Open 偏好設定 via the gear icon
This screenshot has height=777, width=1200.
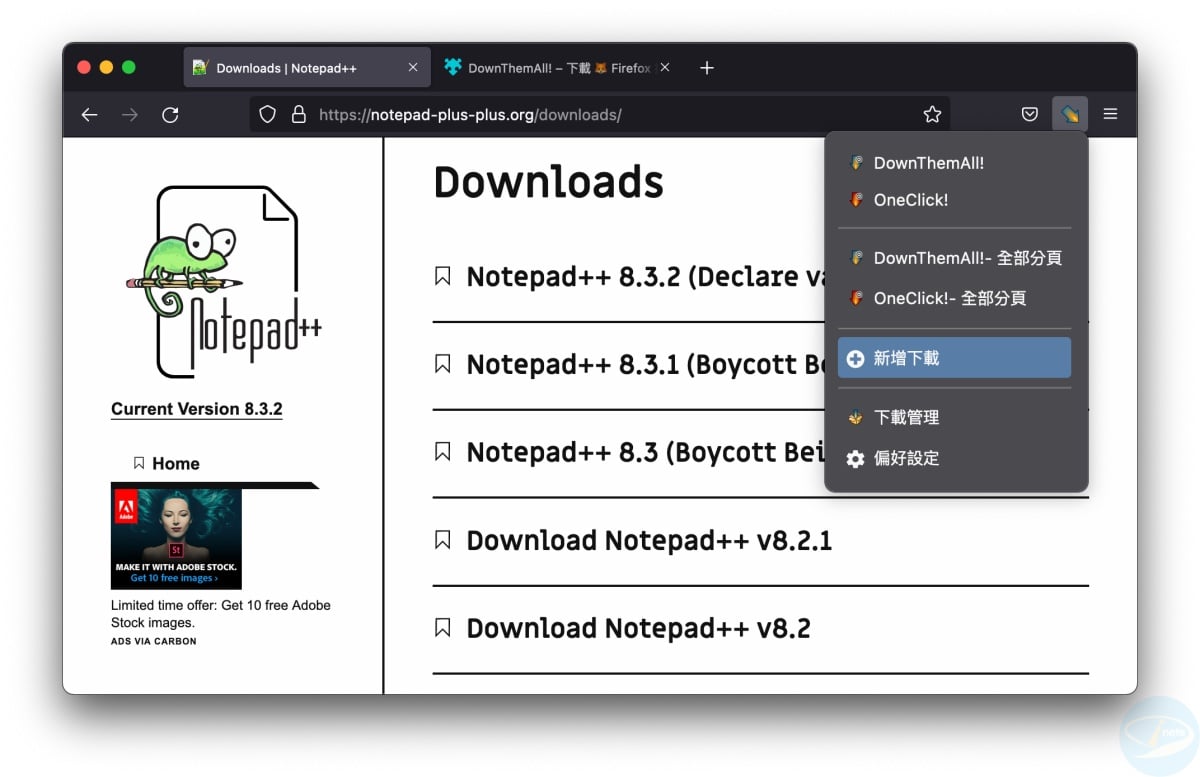coord(908,458)
